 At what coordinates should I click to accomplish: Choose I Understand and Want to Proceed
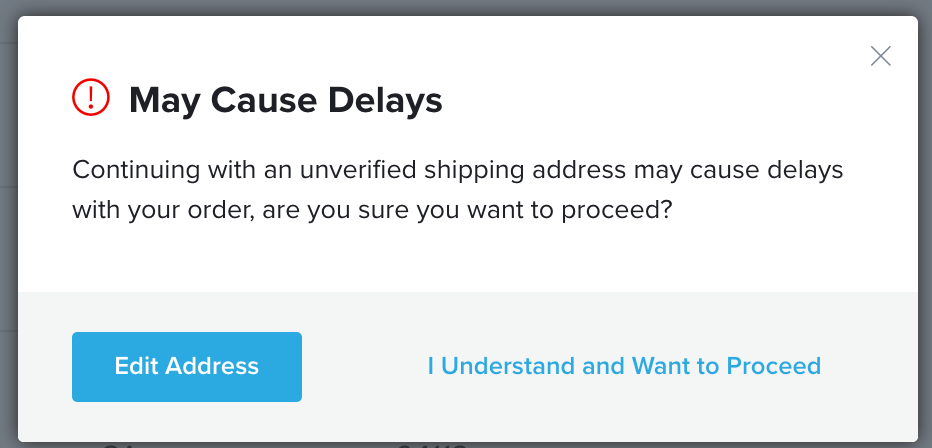pos(624,366)
